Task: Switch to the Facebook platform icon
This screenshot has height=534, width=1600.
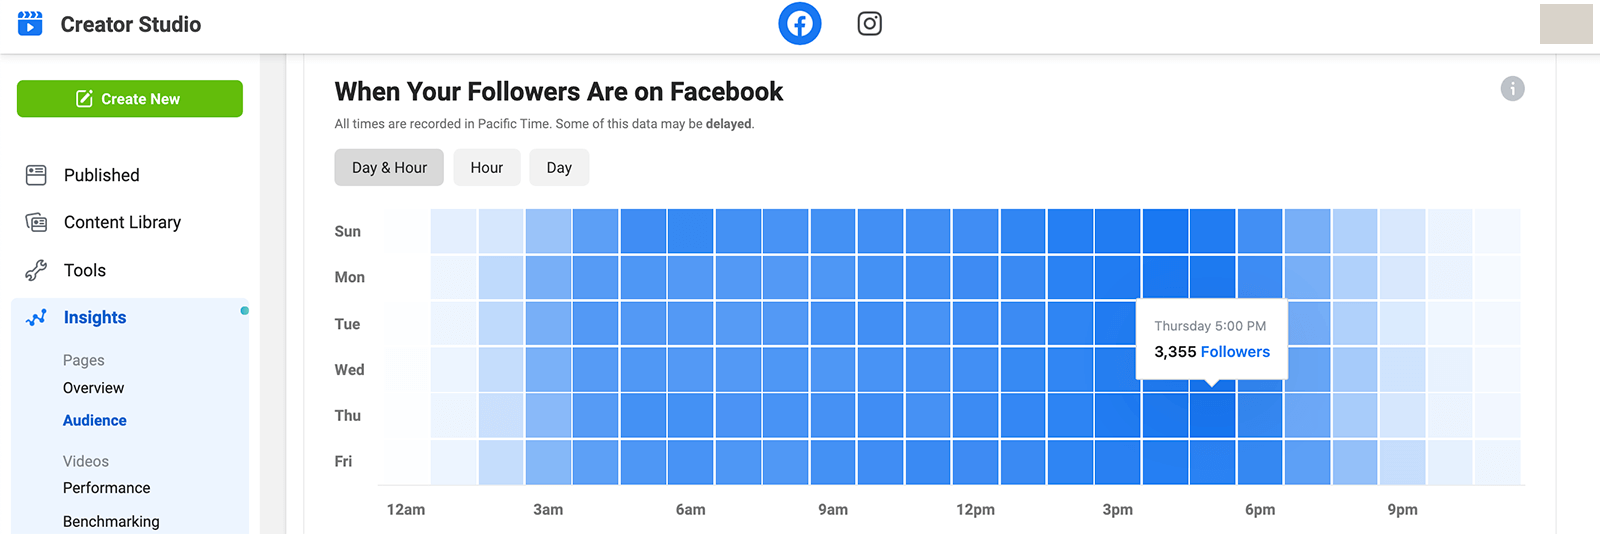Action: 800,24
